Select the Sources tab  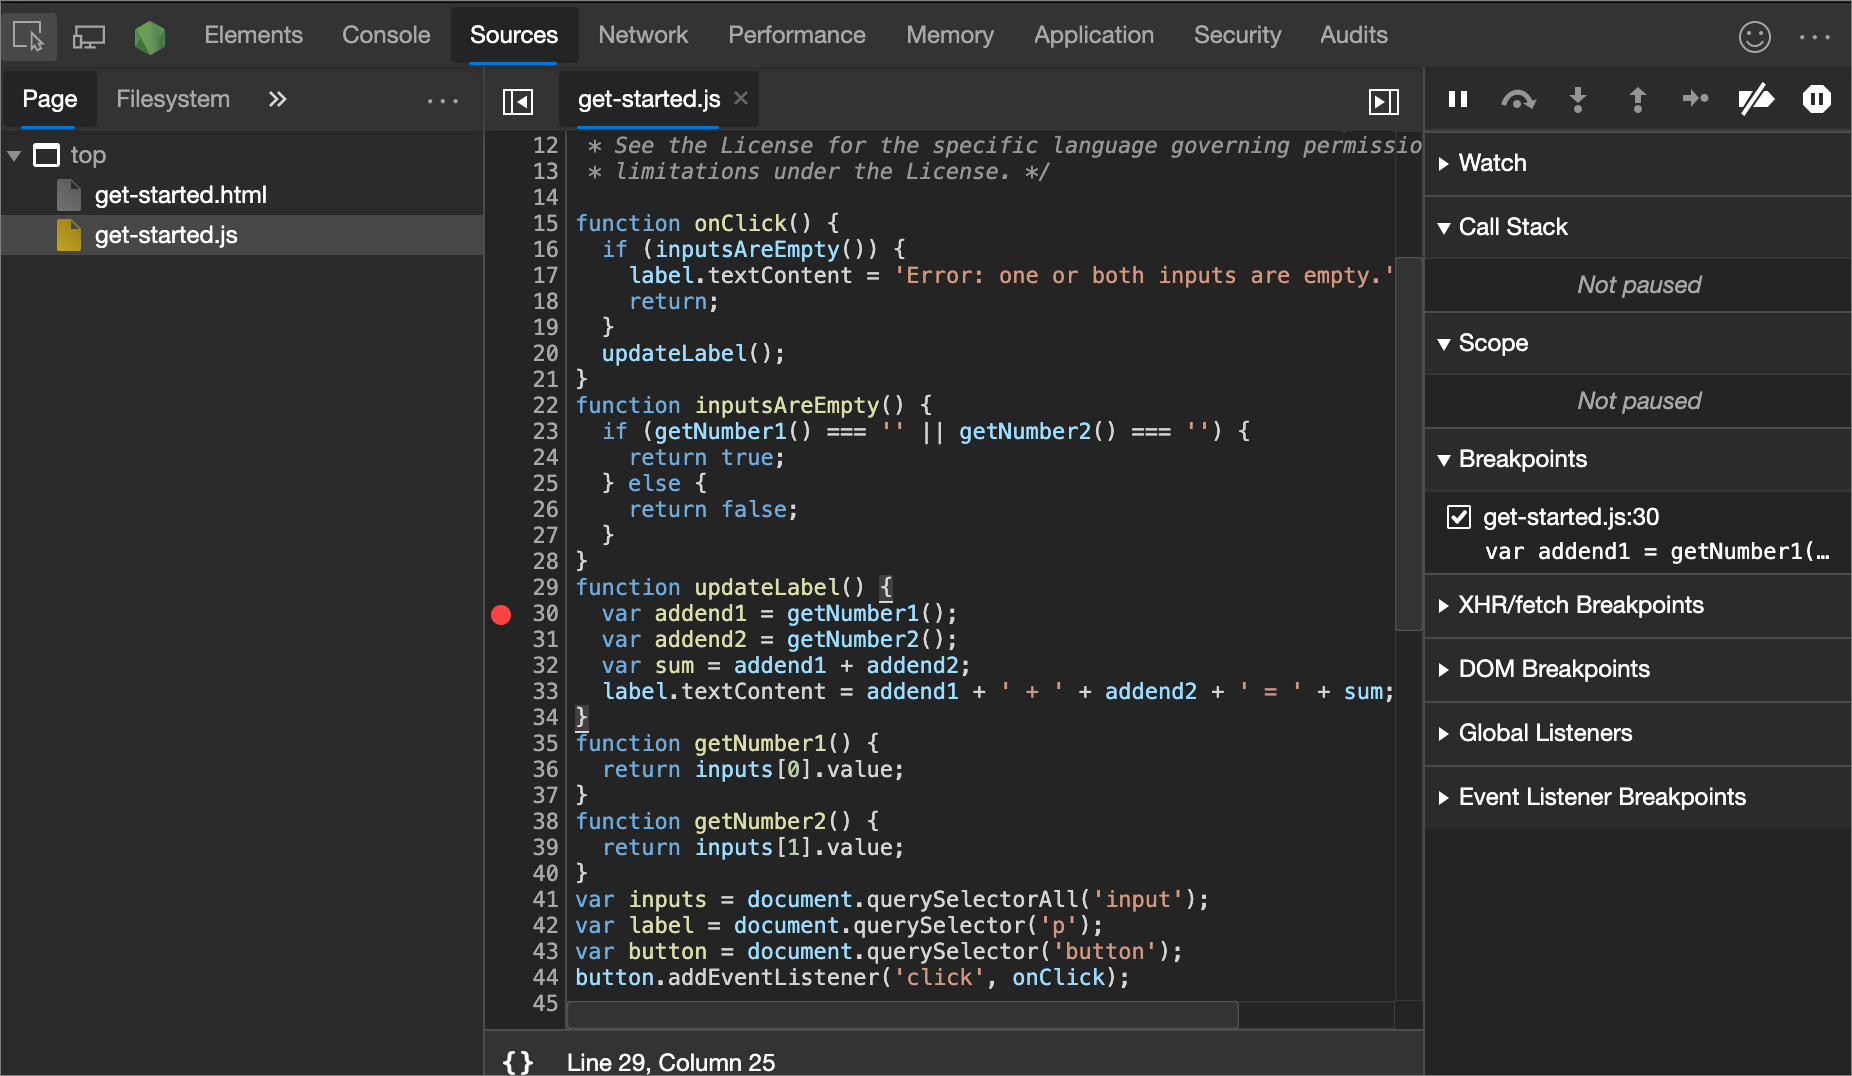[x=514, y=35]
